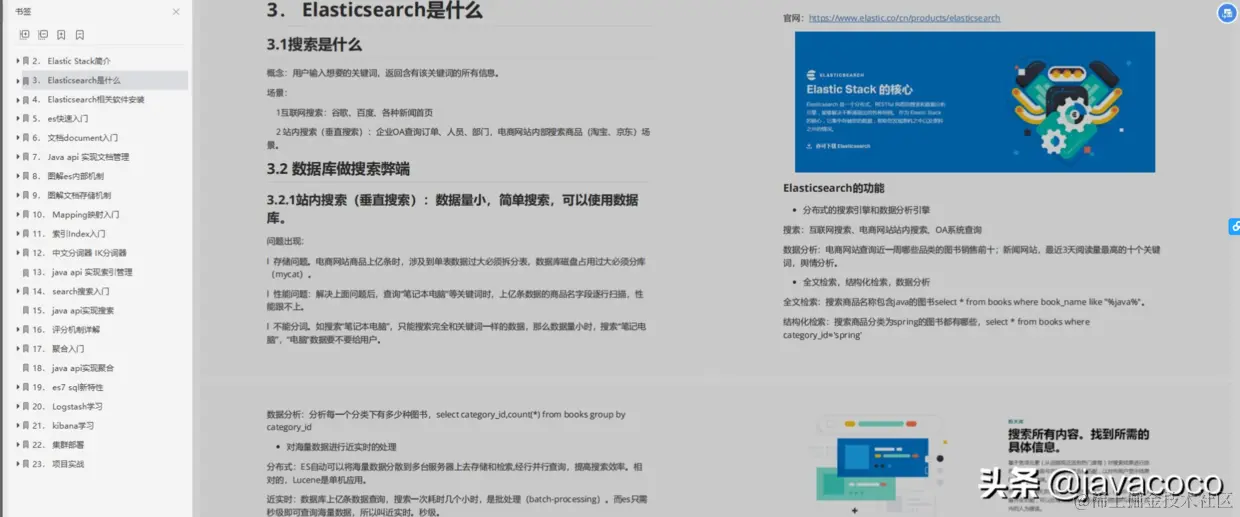Screen dimensions: 1240x517
Task: Expand the 2. Elastic Stack简介 bookmark
Action: coord(17,61)
